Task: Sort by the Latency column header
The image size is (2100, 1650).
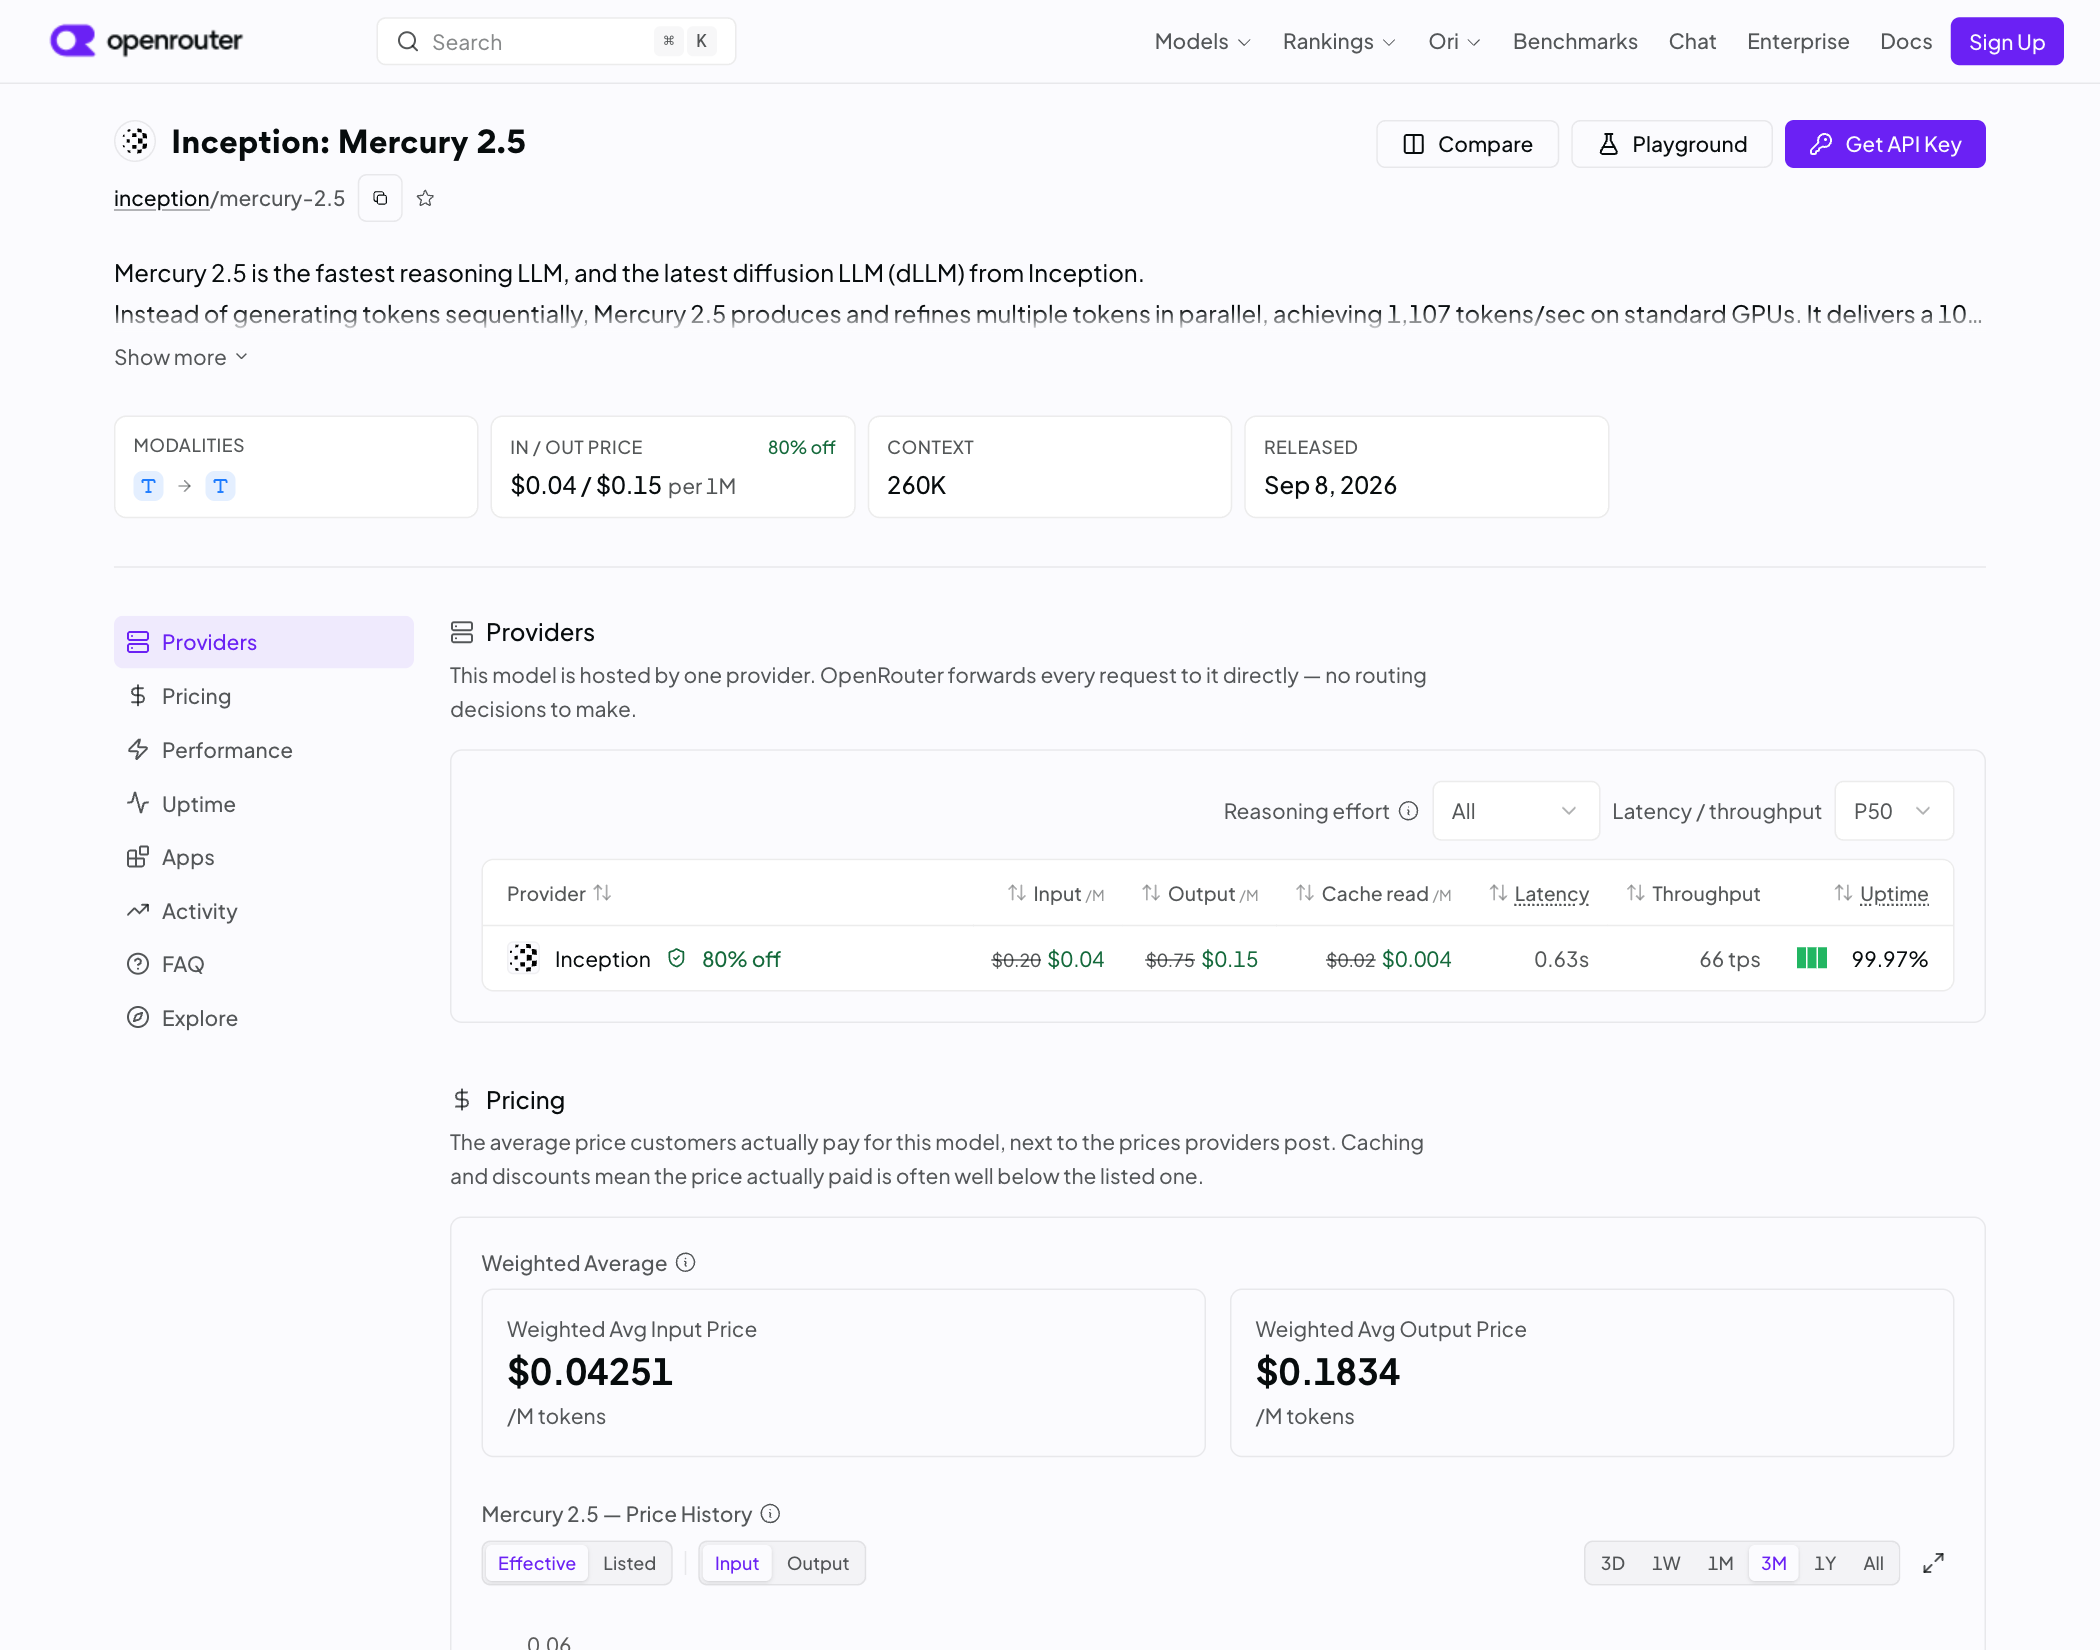Action: [x=1540, y=894]
